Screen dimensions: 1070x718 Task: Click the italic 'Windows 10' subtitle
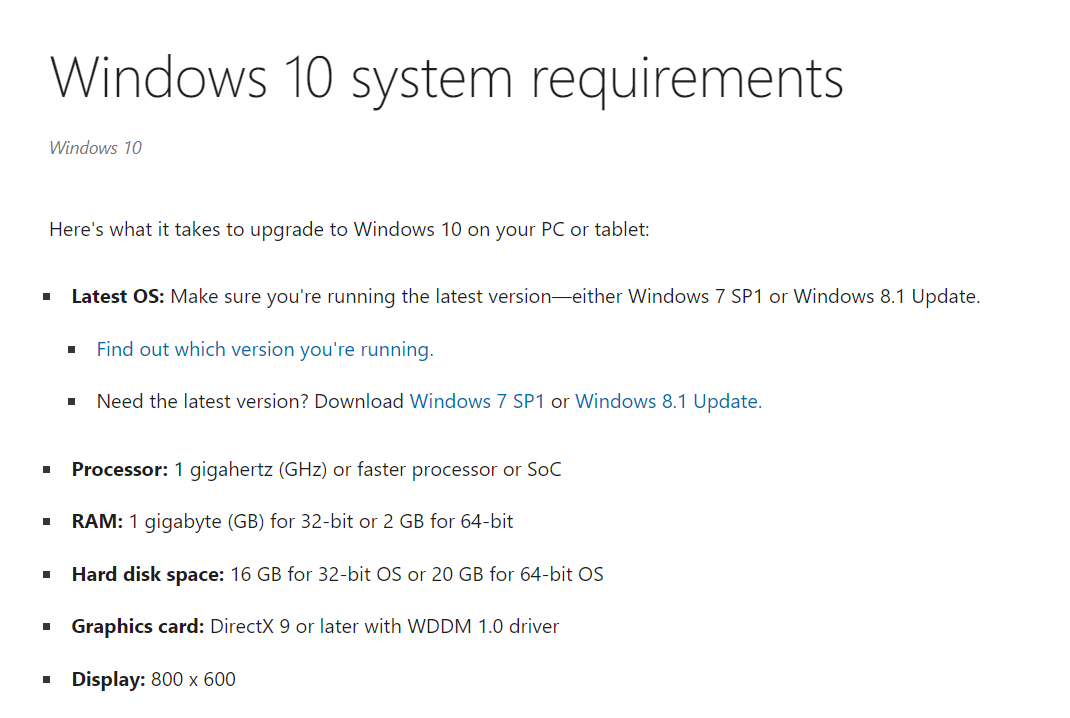click(96, 148)
